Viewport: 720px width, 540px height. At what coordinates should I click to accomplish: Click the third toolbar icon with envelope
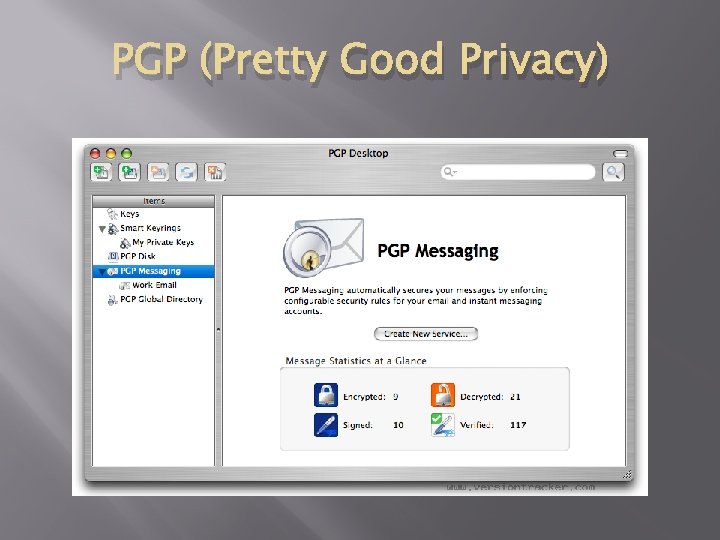point(158,172)
